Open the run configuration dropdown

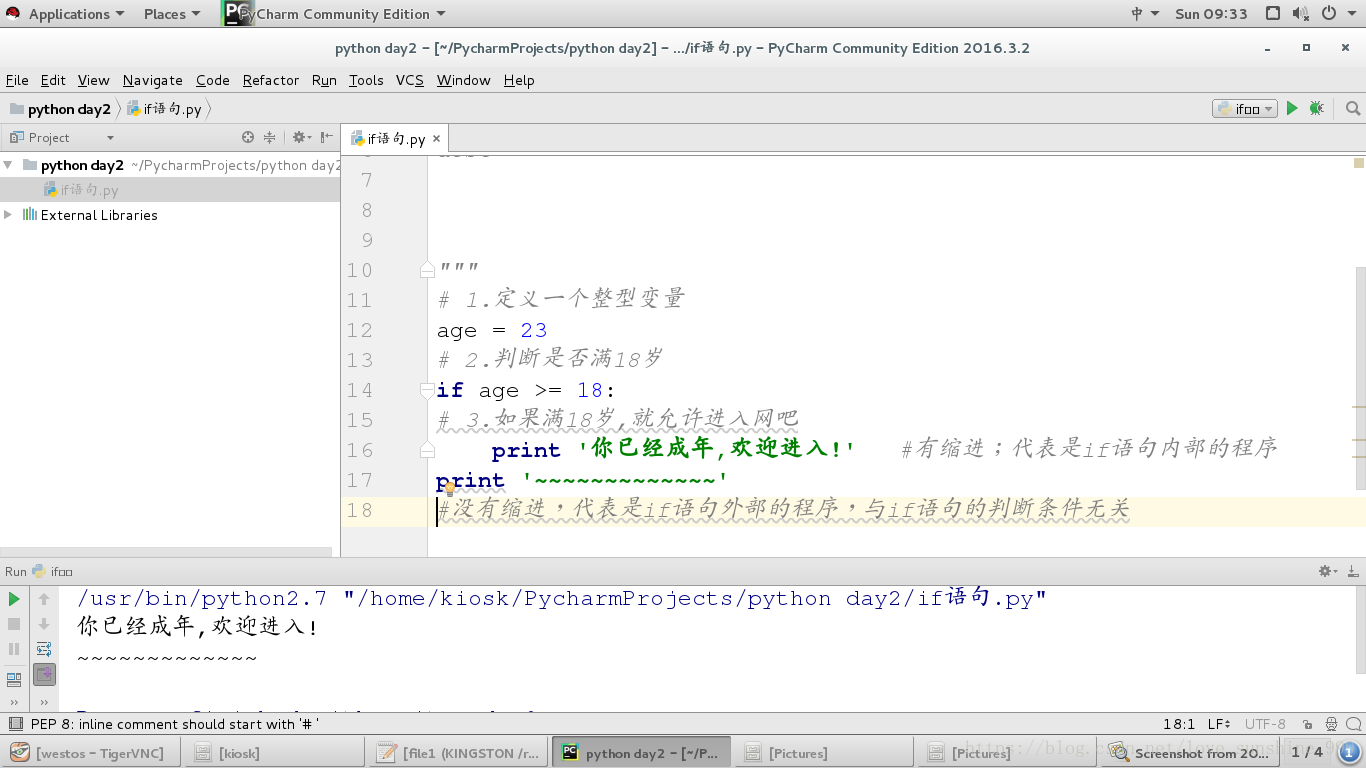click(x=1245, y=109)
